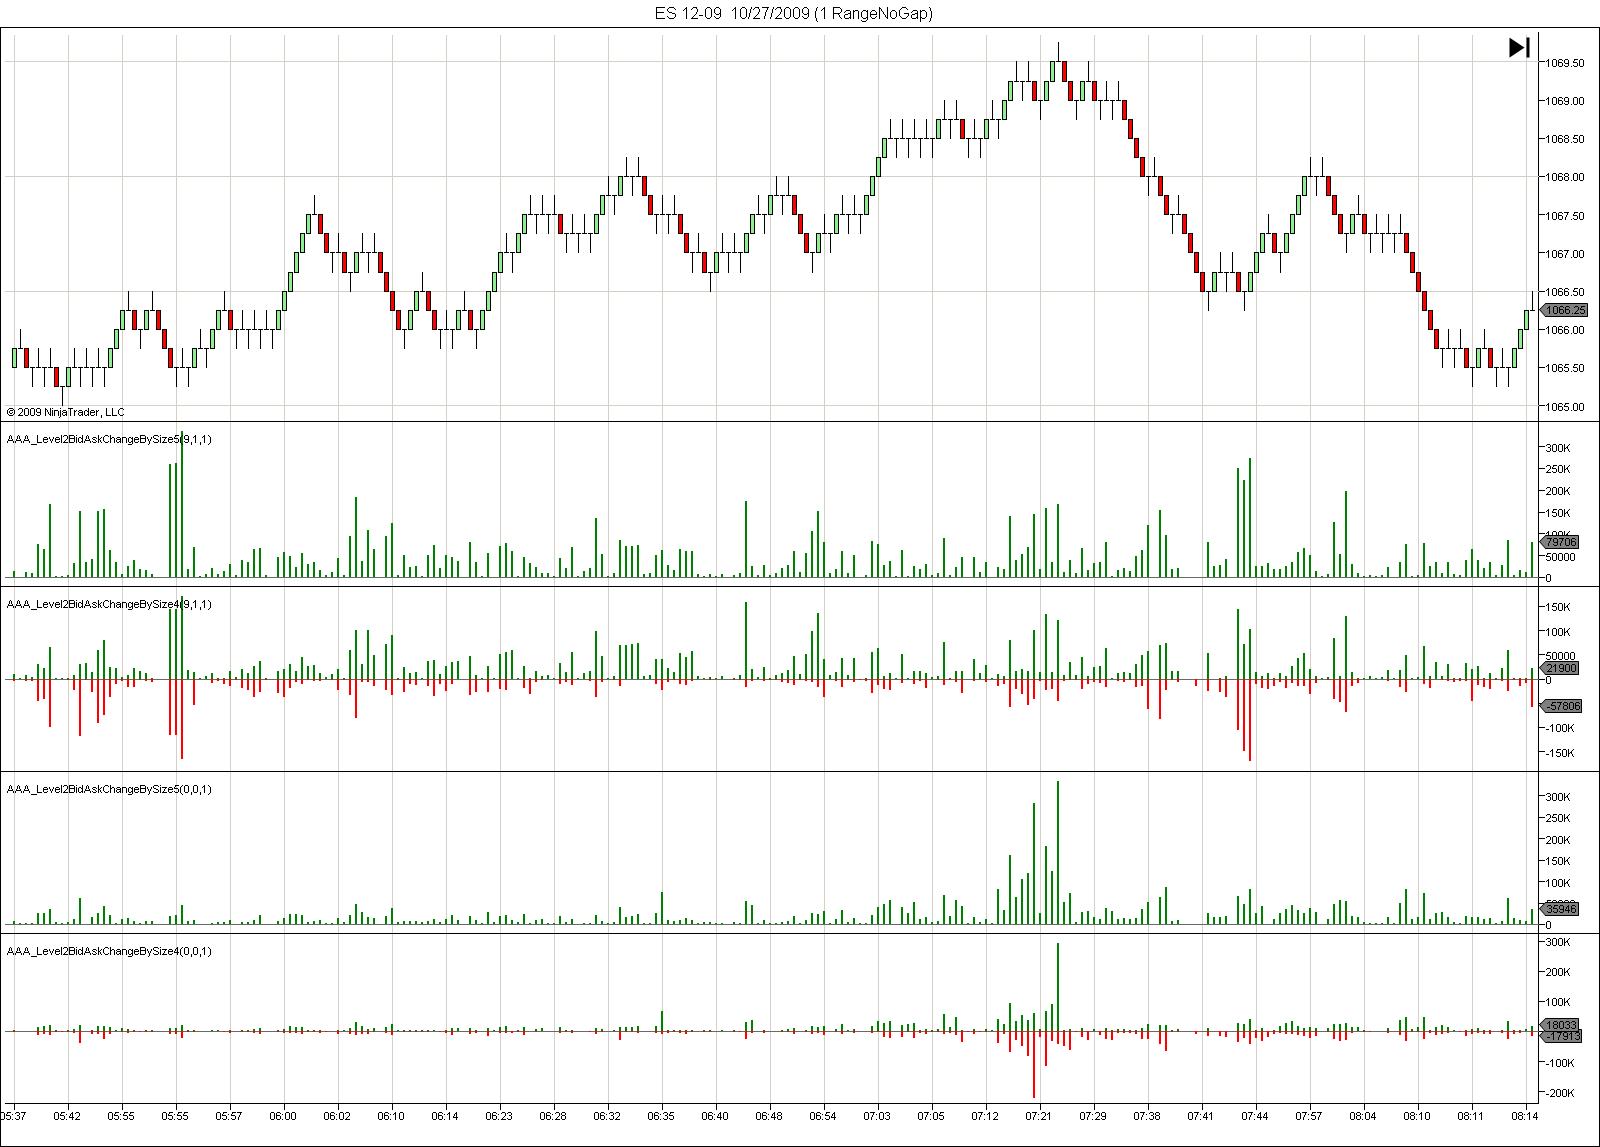Select -150K on the BySize4(9,1,1) panel axis
The height and width of the screenshot is (1147, 1600).
coord(1560,754)
